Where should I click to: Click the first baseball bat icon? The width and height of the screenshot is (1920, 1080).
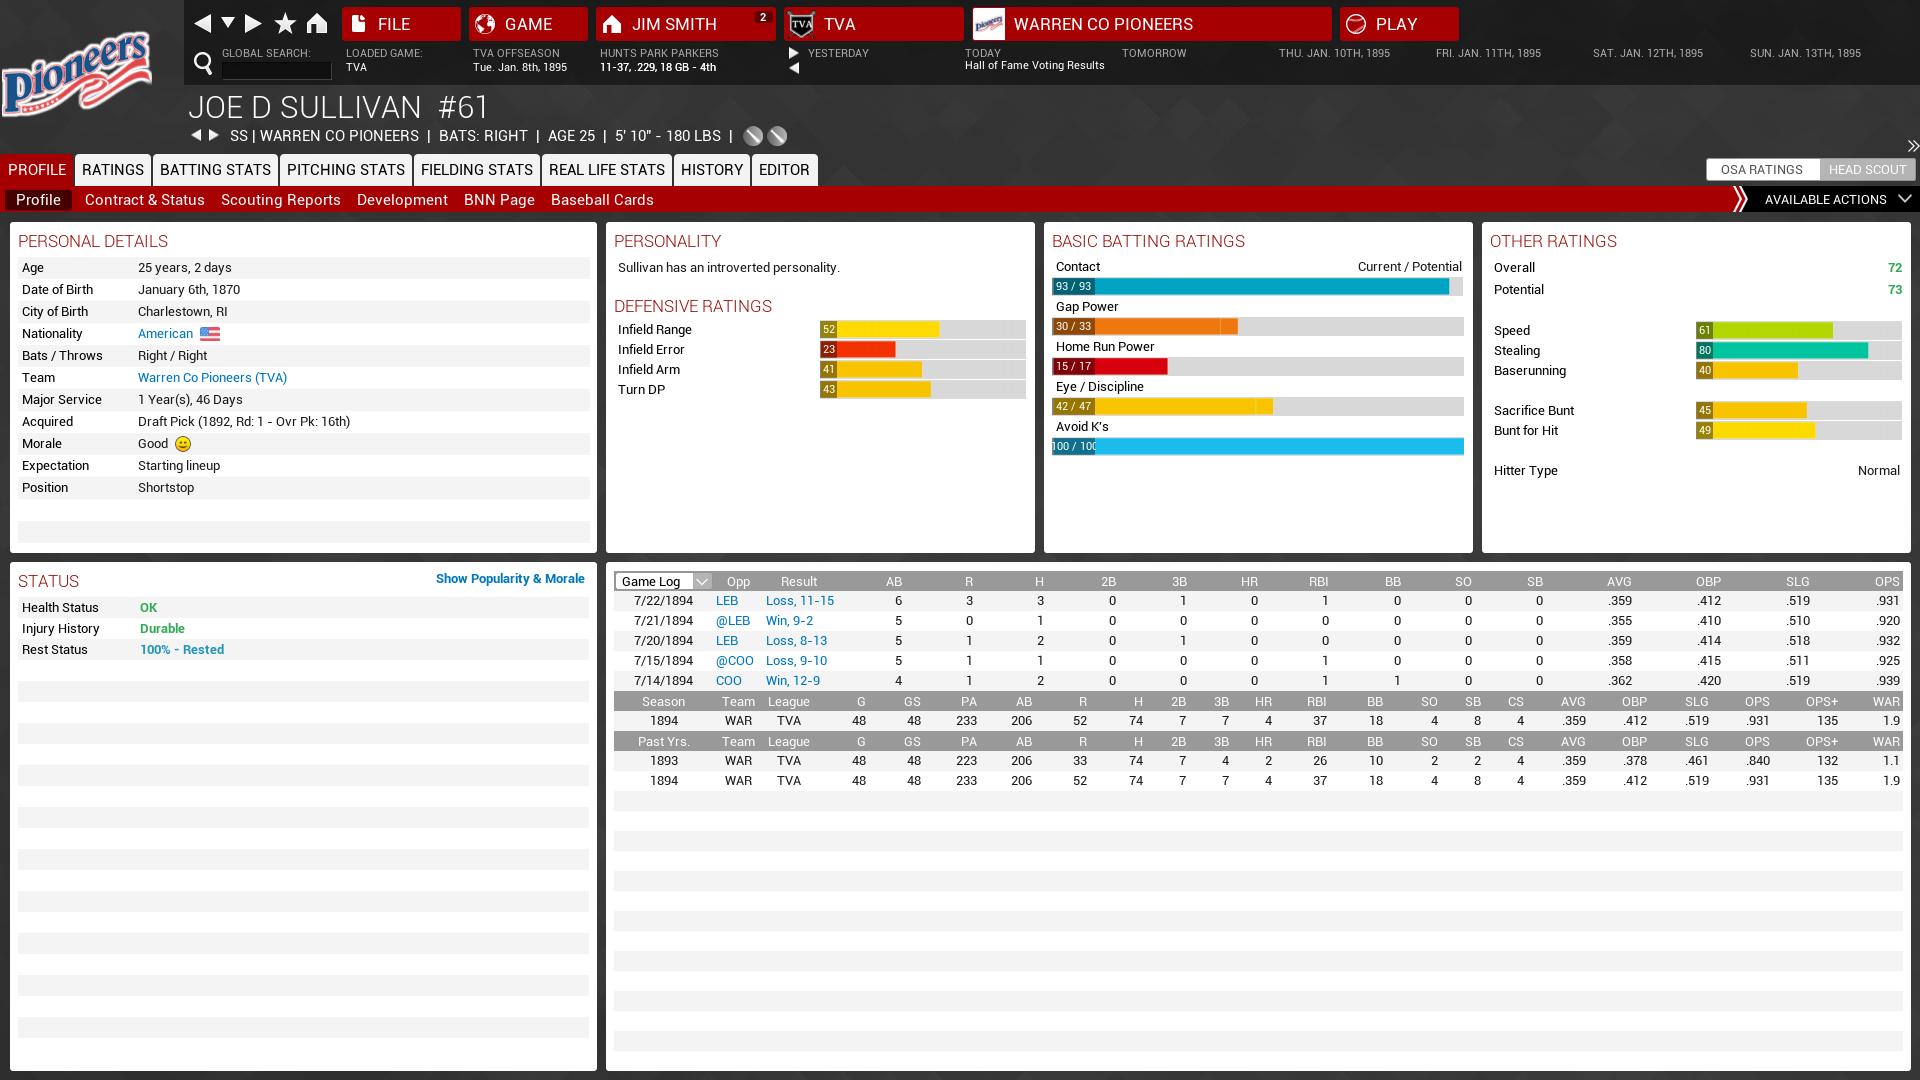click(753, 136)
